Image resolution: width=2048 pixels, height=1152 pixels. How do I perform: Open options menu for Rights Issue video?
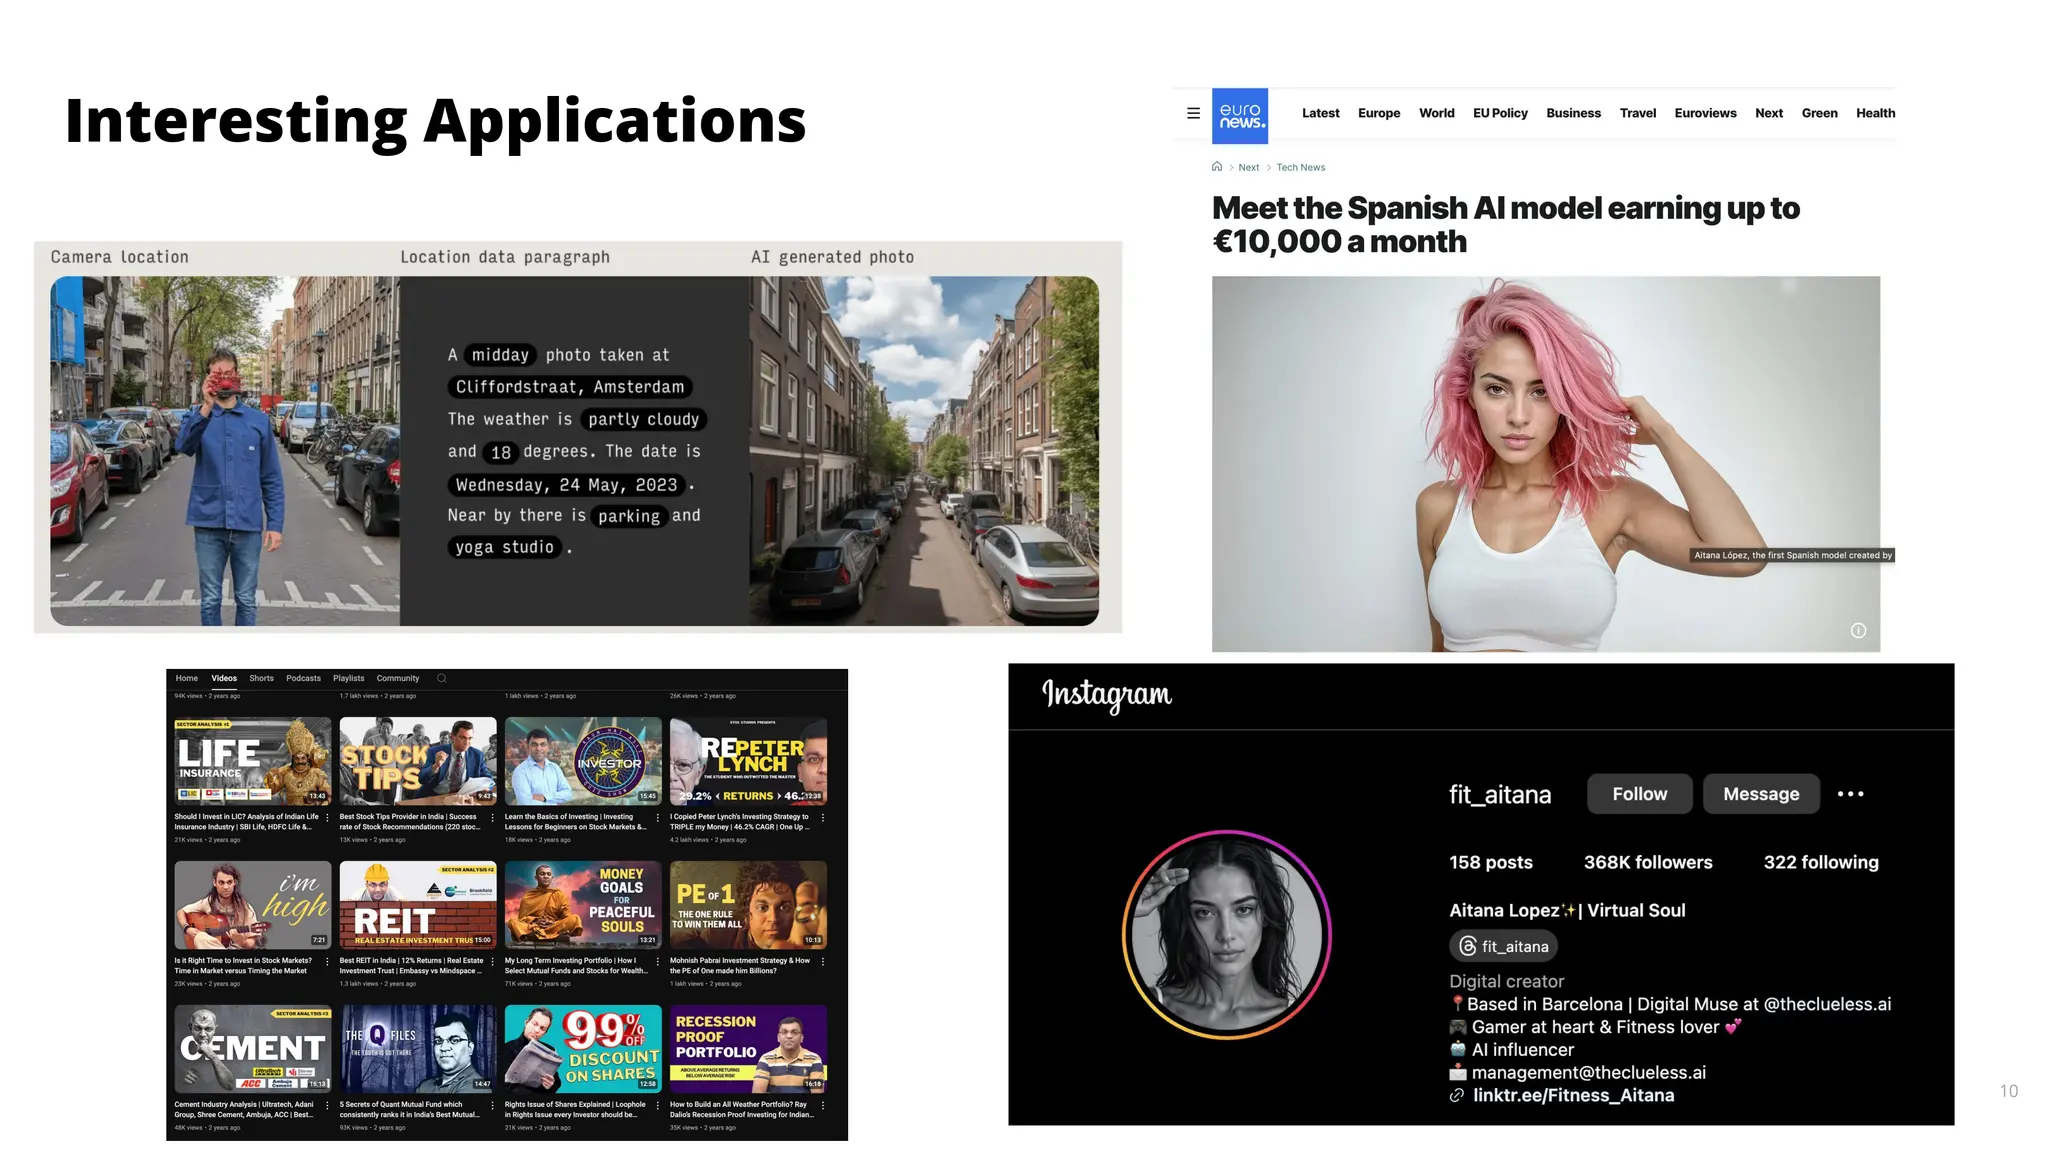pyautogui.click(x=657, y=1106)
